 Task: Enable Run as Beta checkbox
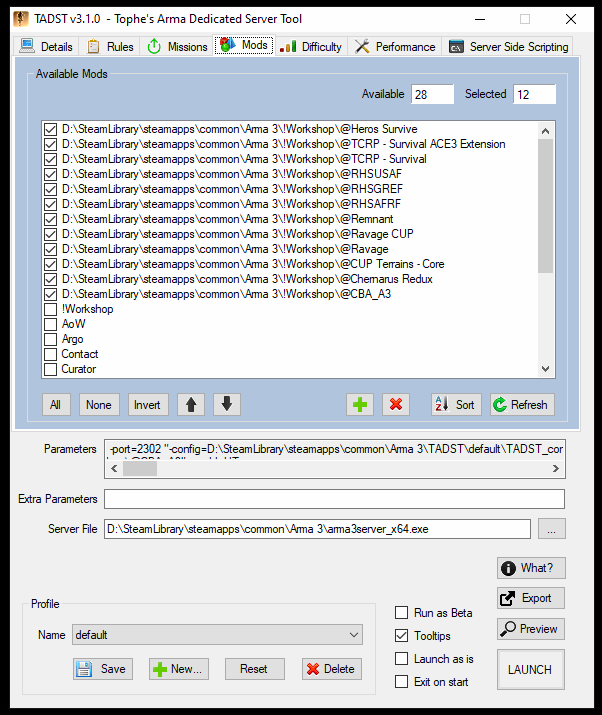(401, 612)
